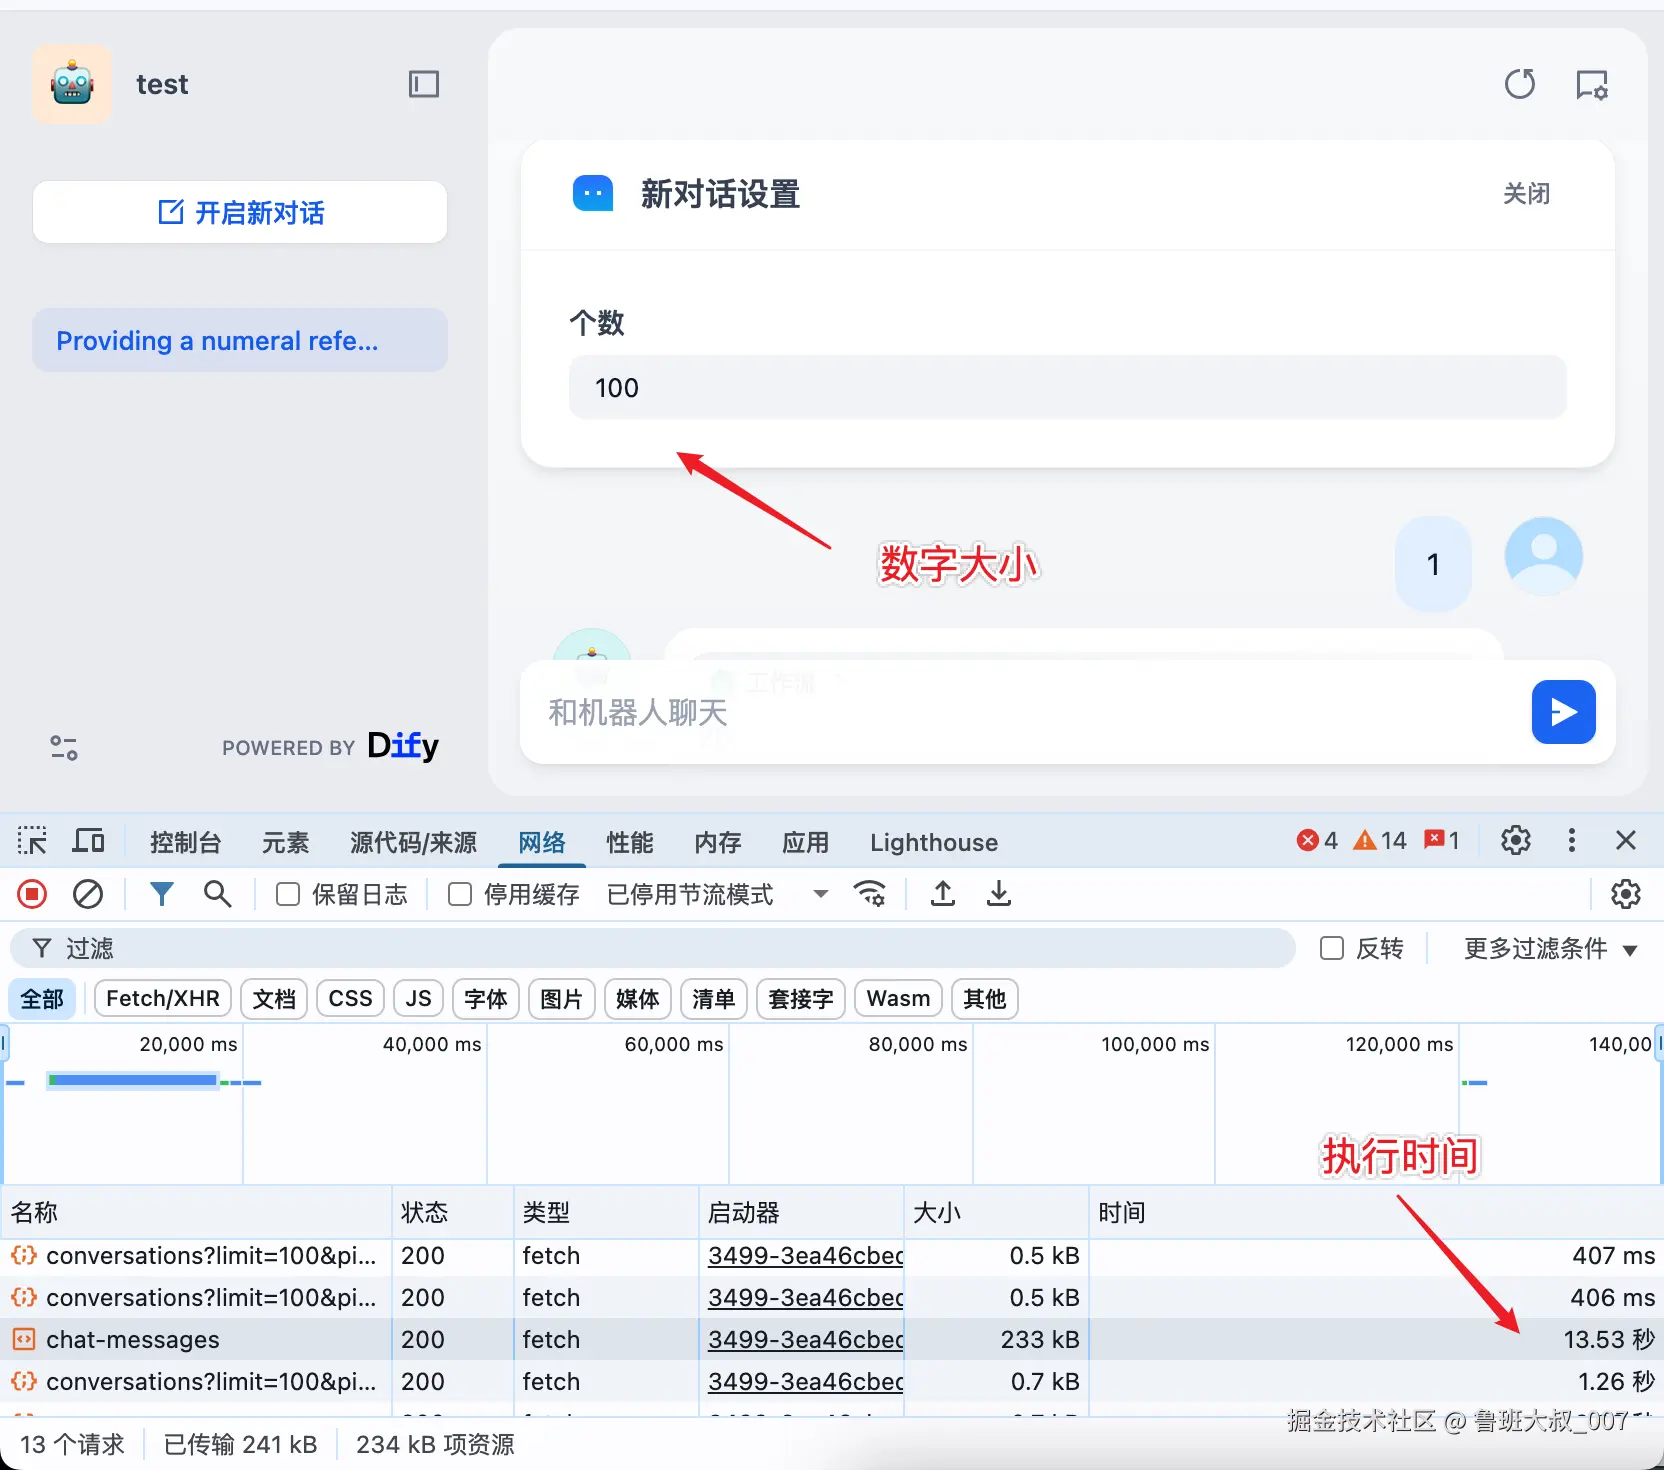This screenshot has height=1470, width=1664.
Task: Open DevTools settings gear
Action: coord(1516,840)
